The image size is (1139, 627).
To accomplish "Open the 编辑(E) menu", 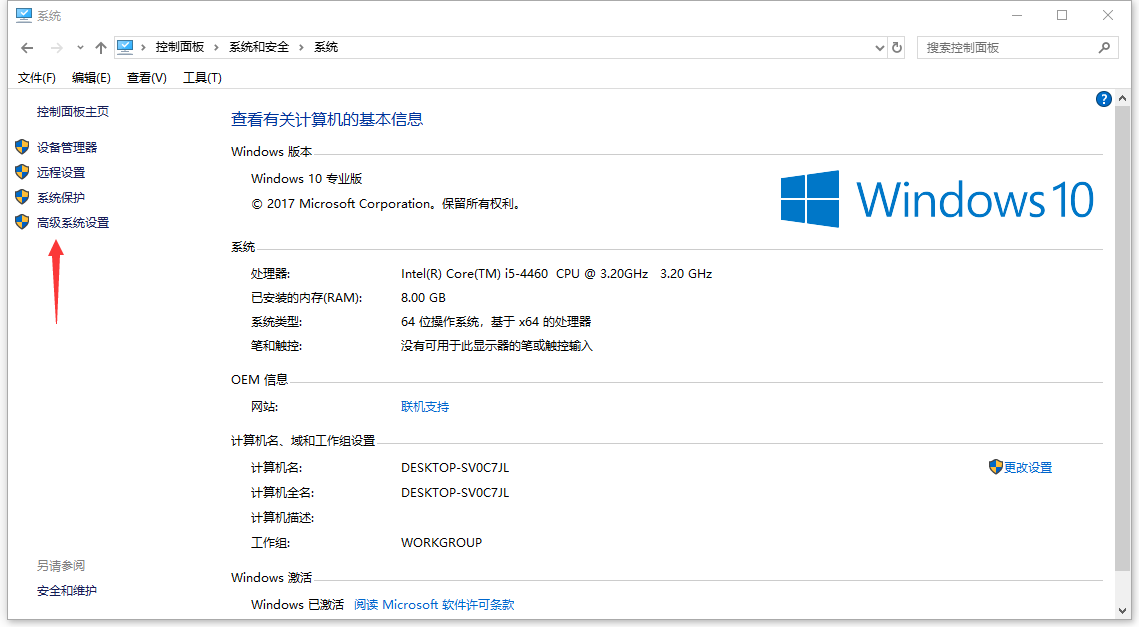I will (x=91, y=78).
